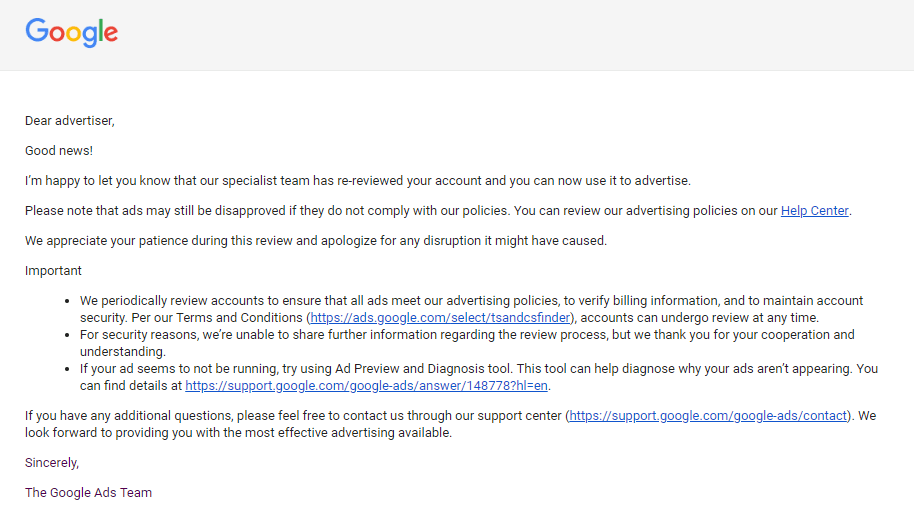This screenshot has height=514, width=914.
Task: Click the bullet starting 'For security reasons'
Action: (467, 343)
